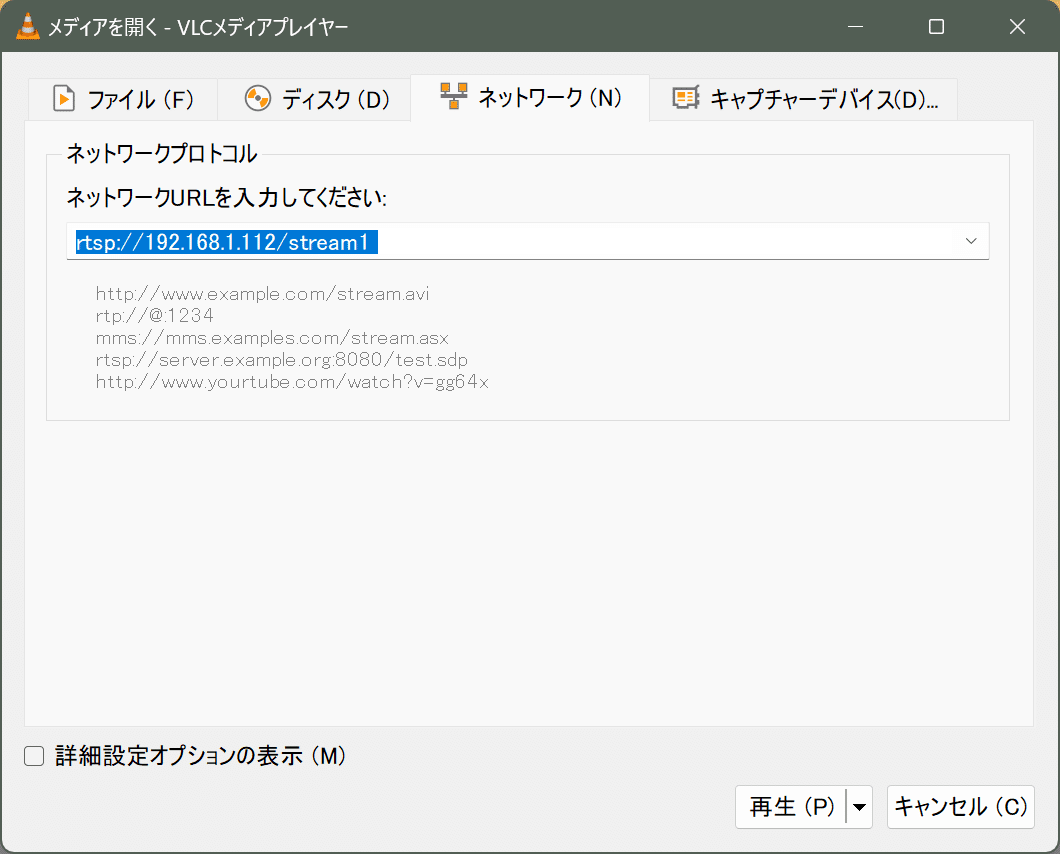
Task: Click example text http://www.example.com/stream.avi
Action: pyautogui.click(x=262, y=294)
